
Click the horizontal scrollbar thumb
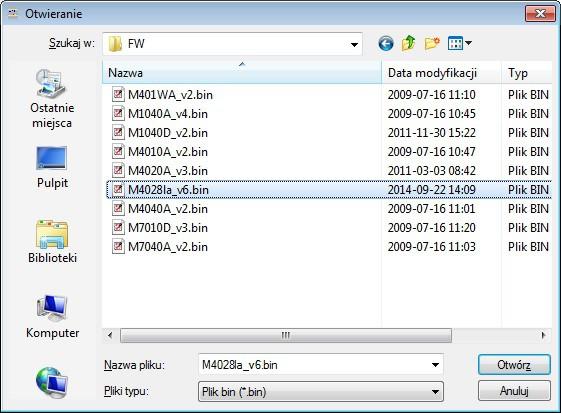coord(286,336)
